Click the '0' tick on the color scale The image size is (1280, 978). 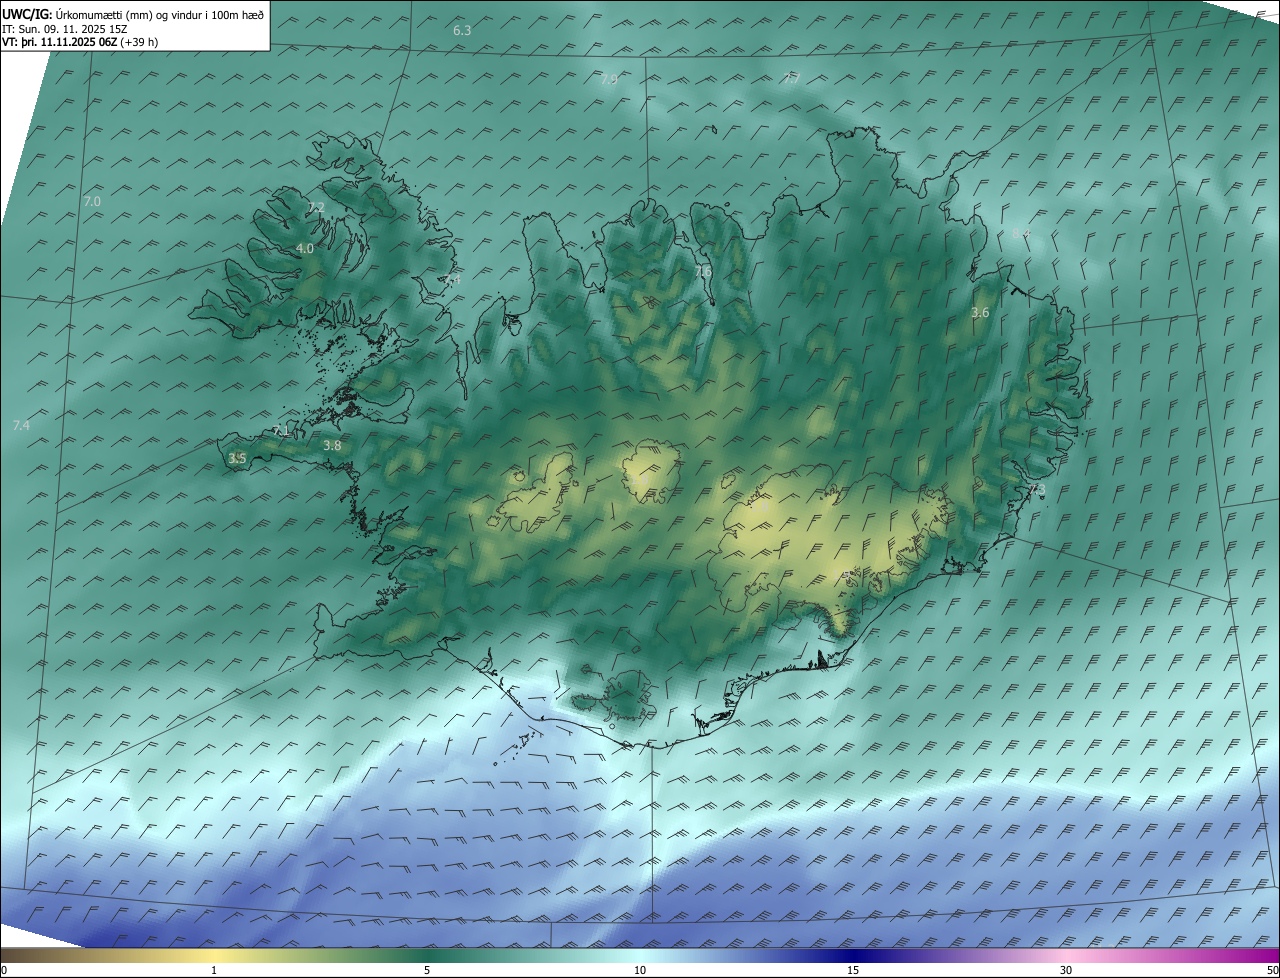pos(4,971)
